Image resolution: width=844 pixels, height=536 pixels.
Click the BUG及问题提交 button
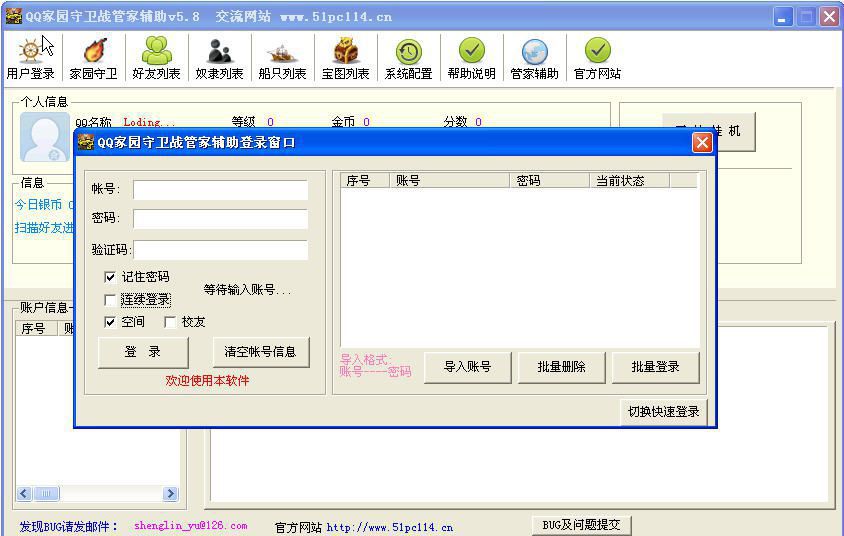(581, 525)
